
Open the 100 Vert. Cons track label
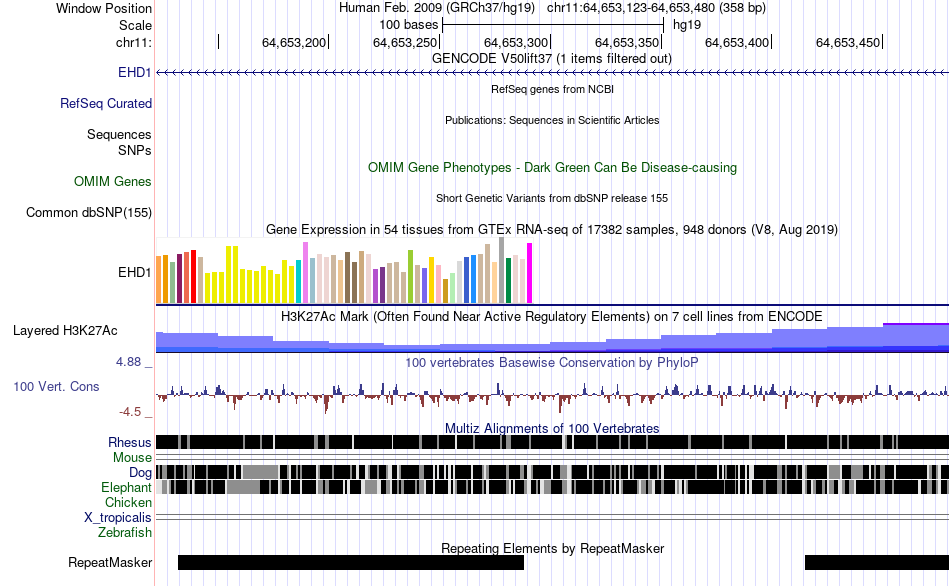tap(56, 387)
